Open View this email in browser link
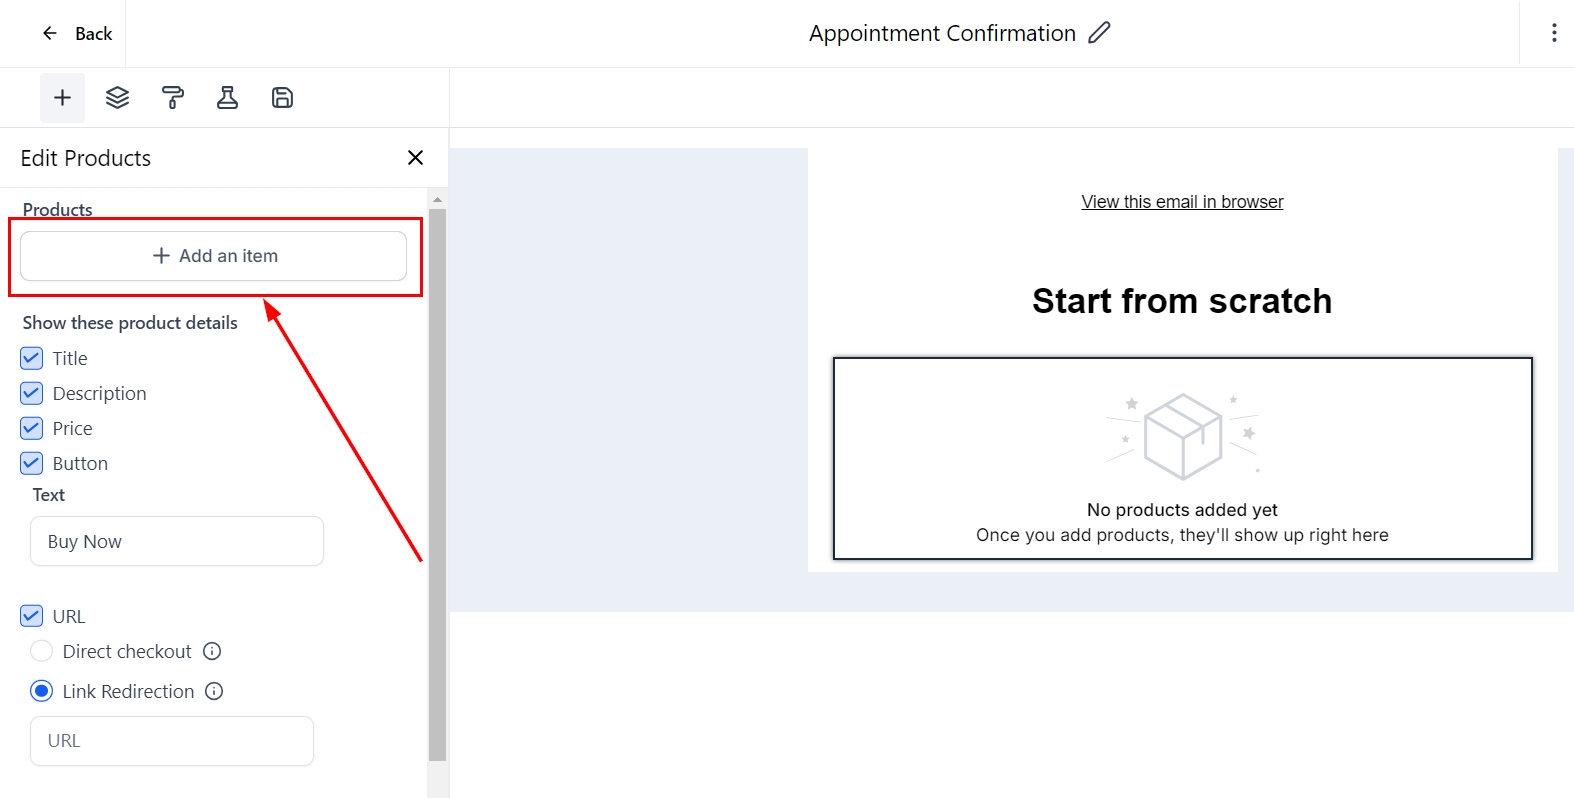 click(x=1182, y=202)
